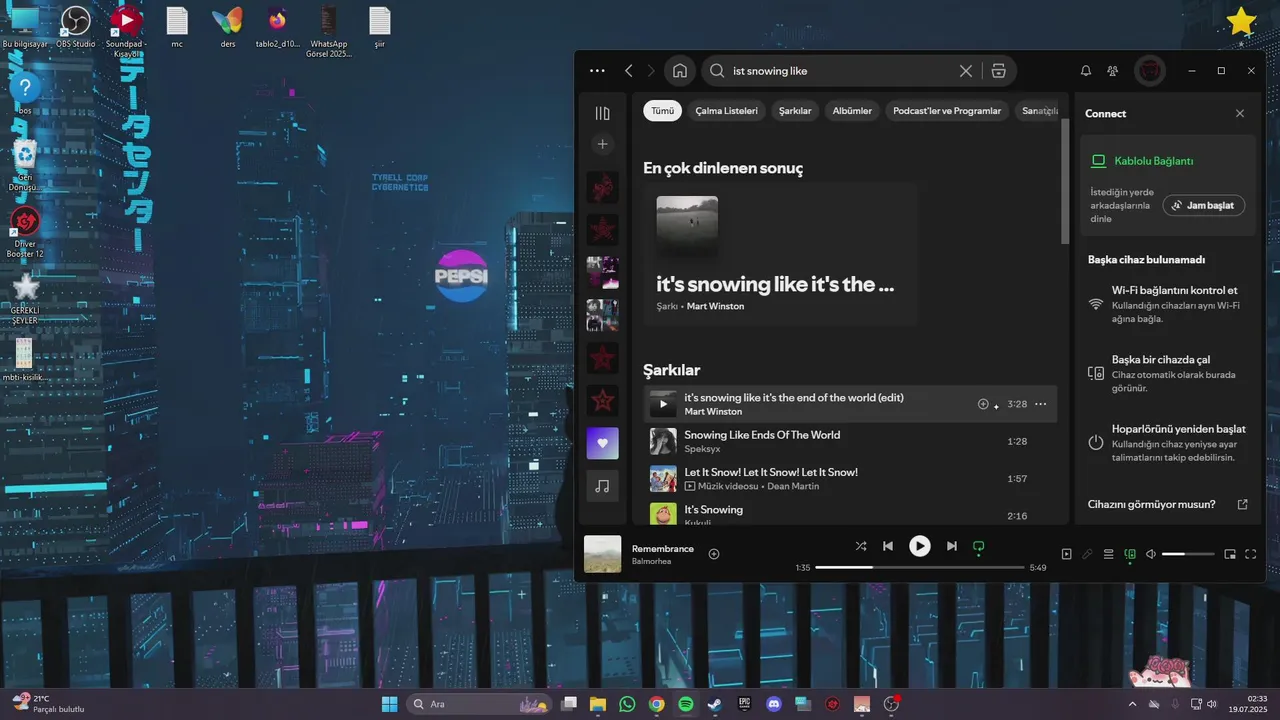The width and height of the screenshot is (1280, 720).
Task: Clear the search field with X
Action: pos(965,71)
